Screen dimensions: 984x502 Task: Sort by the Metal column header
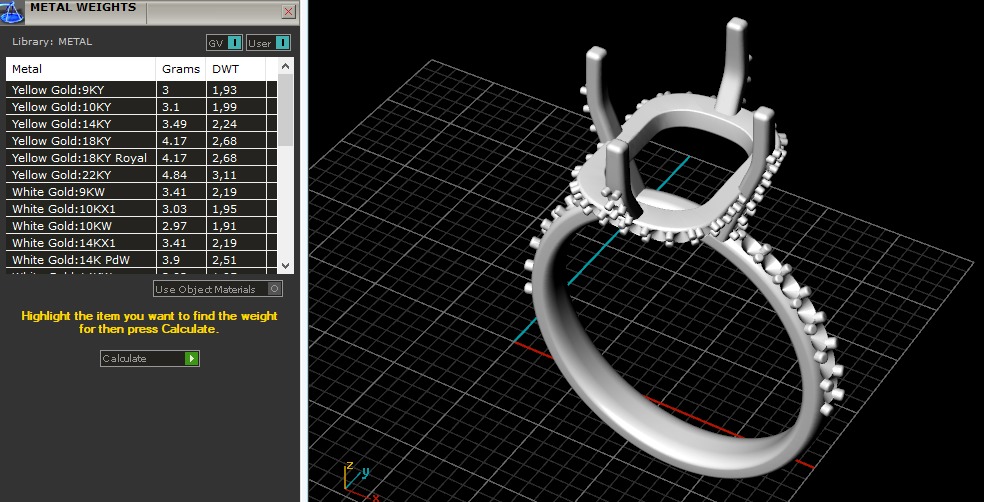pyautogui.click(x=81, y=69)
